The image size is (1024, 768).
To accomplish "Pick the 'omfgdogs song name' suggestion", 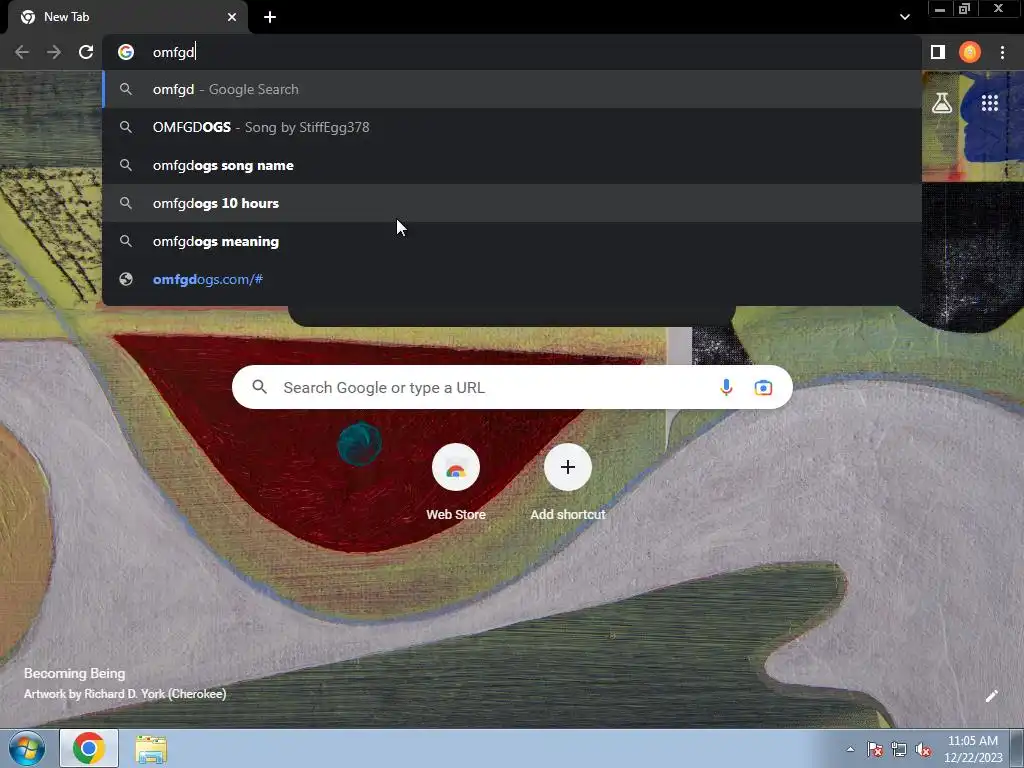I will click(511, 165).
